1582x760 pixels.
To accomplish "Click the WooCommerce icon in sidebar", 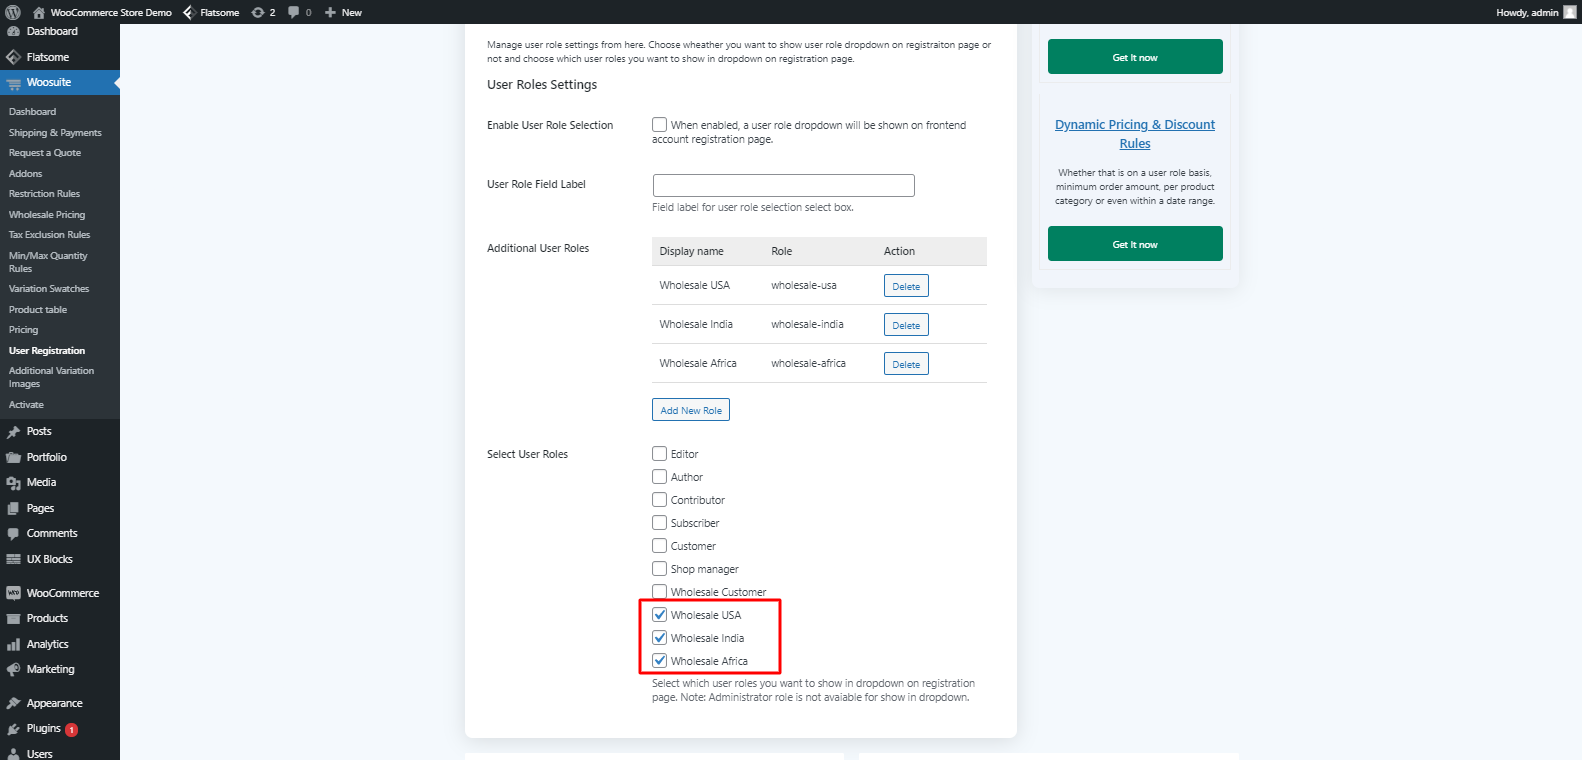I will click(x=14, y=593).
